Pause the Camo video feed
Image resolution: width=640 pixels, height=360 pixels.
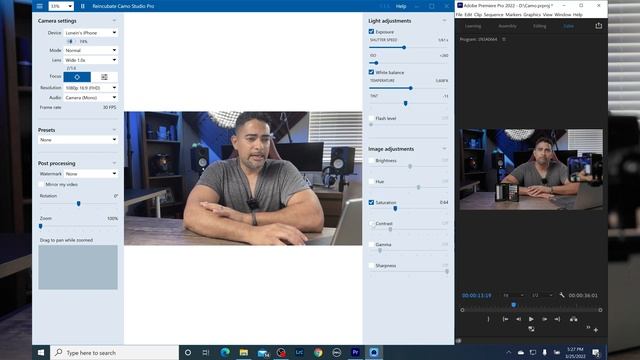click(82, 6)
